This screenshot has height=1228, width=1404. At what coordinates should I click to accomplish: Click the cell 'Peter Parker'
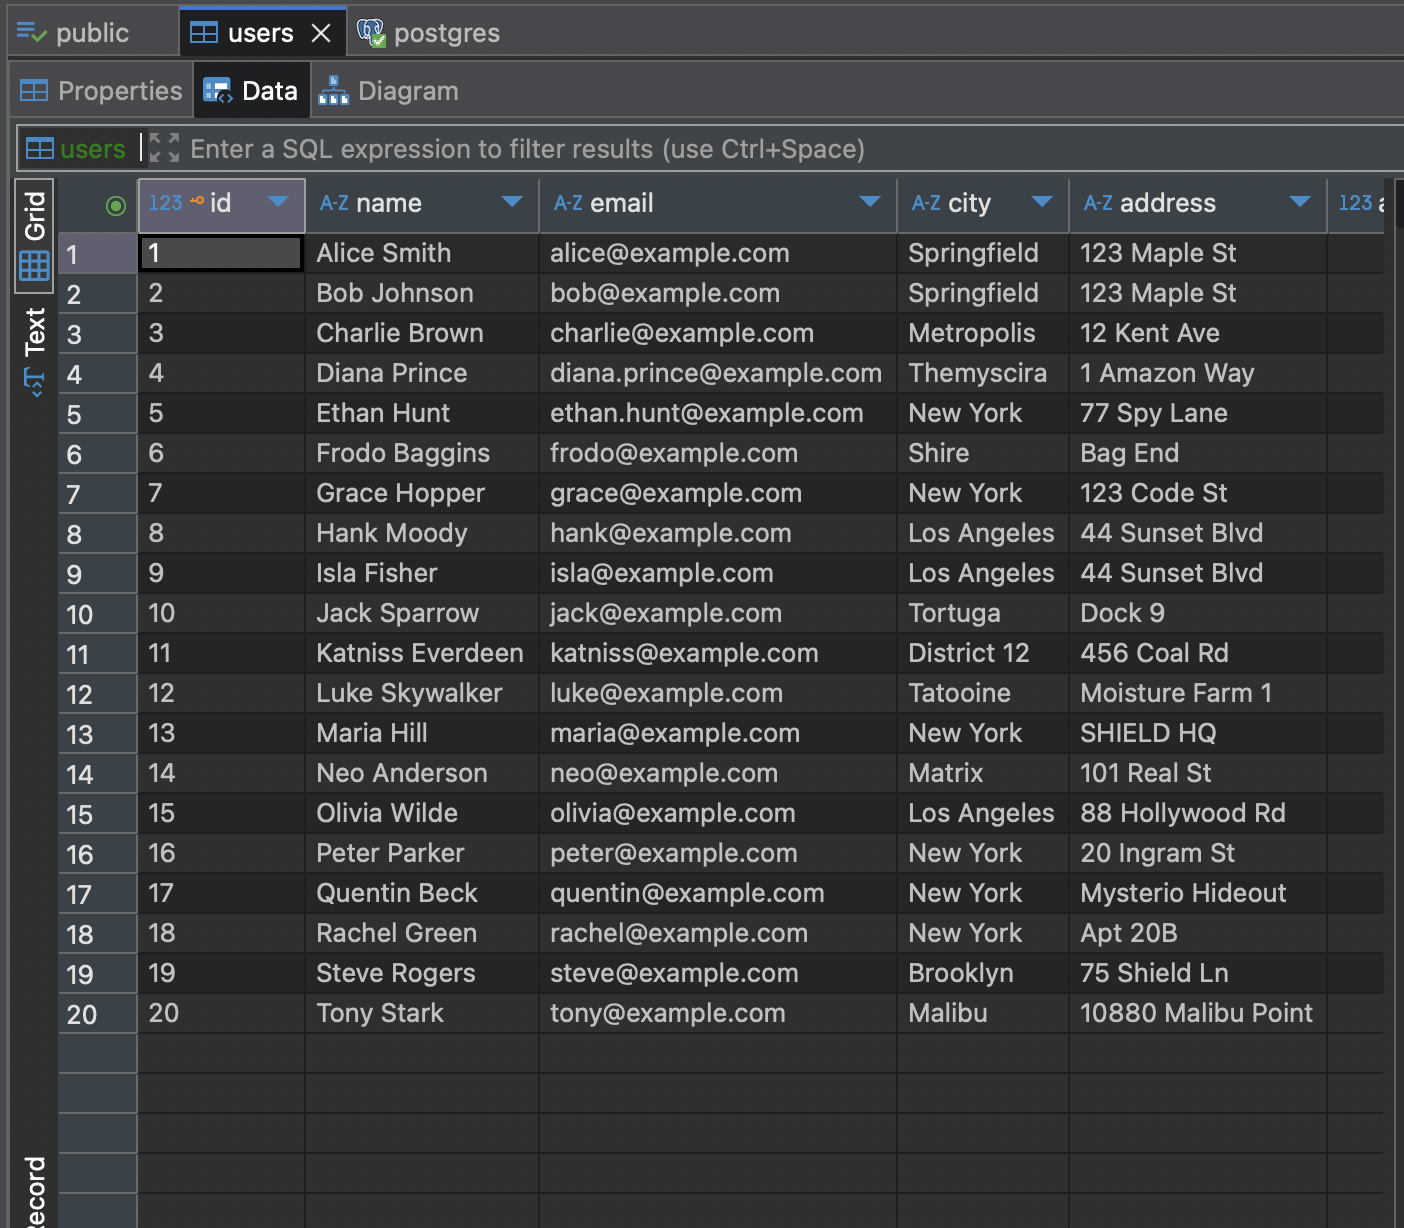[422, 853]
